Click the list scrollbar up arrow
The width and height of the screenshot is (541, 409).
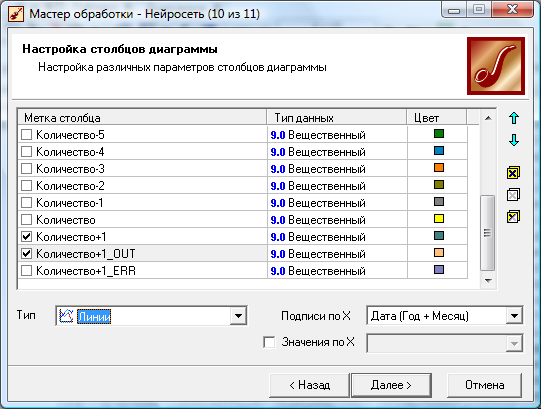[488, 118]
